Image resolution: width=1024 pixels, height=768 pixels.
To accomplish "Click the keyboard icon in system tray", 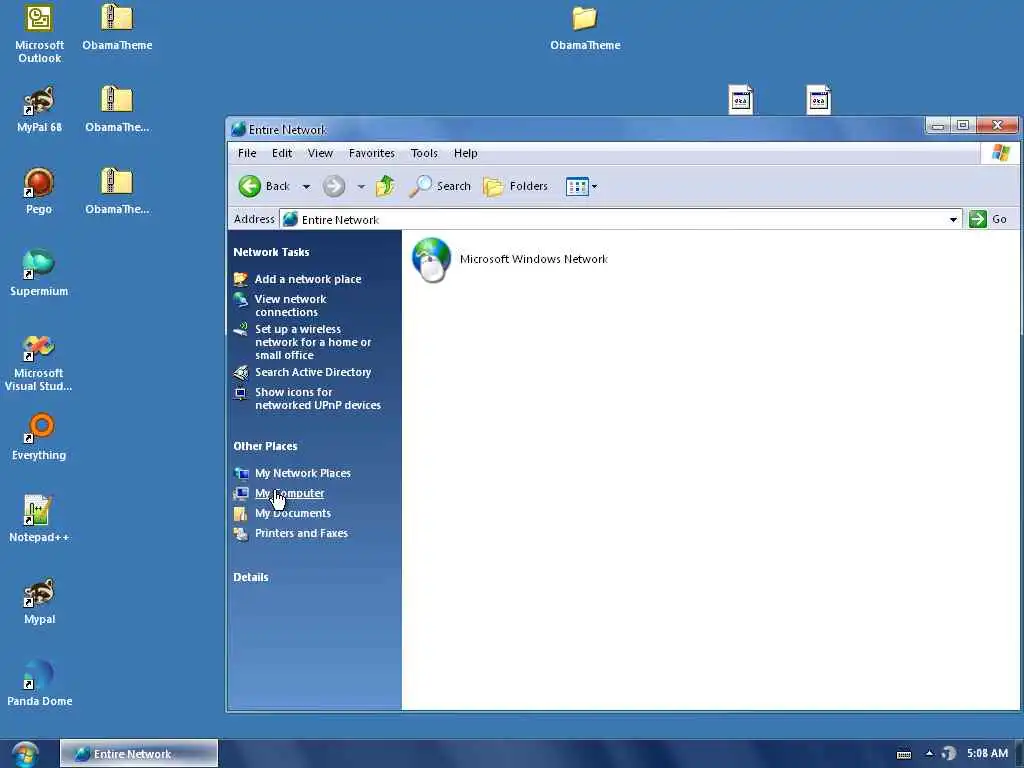I will click(904, 754).
